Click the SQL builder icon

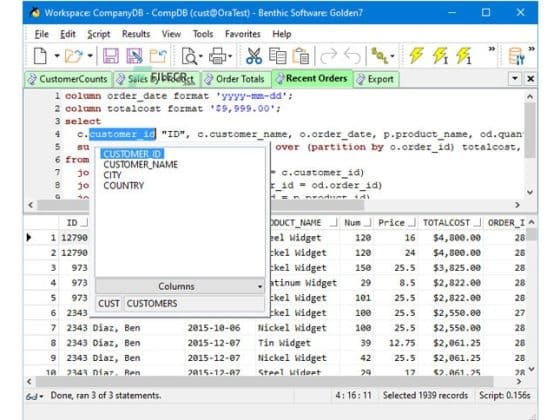click(379, 56)
